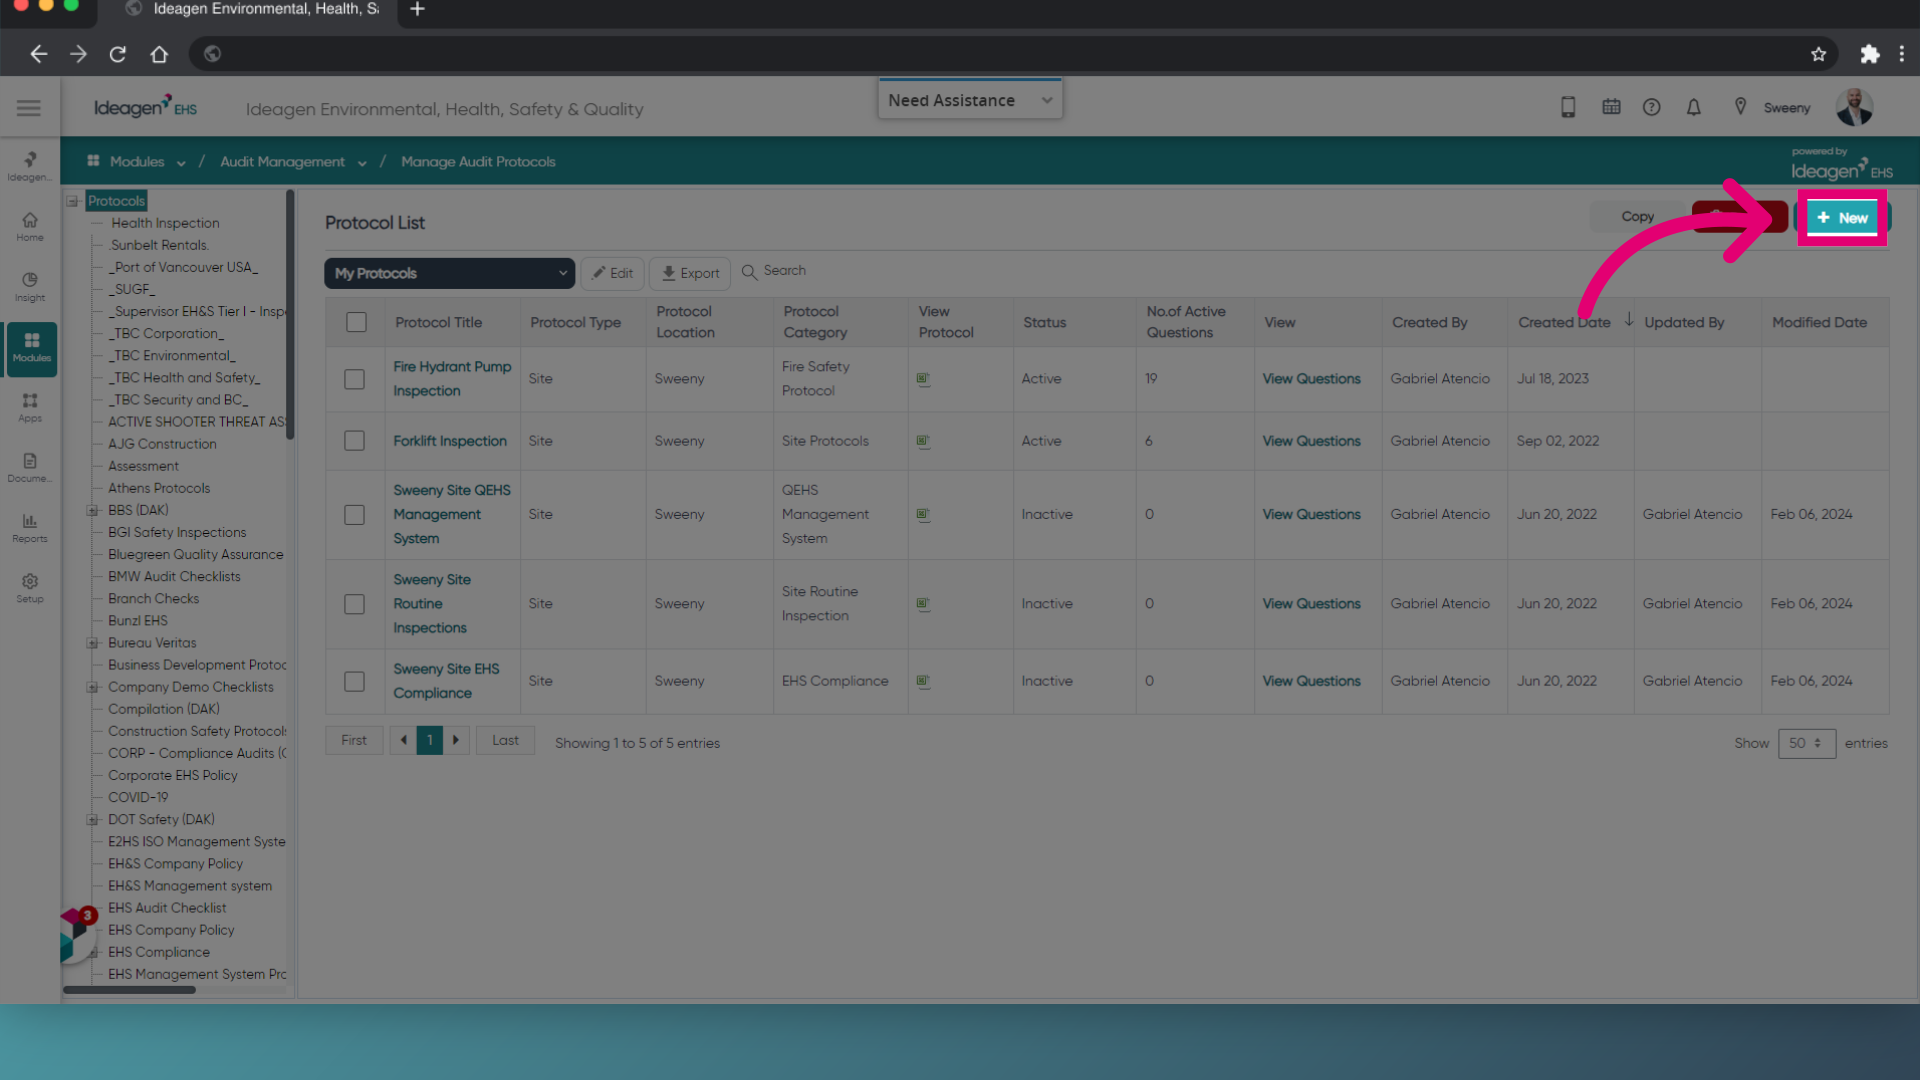Open Forklift Inspection protocol link
Image resolution: width=1920 pixels, height=1080 pixels.
(450, 441)
